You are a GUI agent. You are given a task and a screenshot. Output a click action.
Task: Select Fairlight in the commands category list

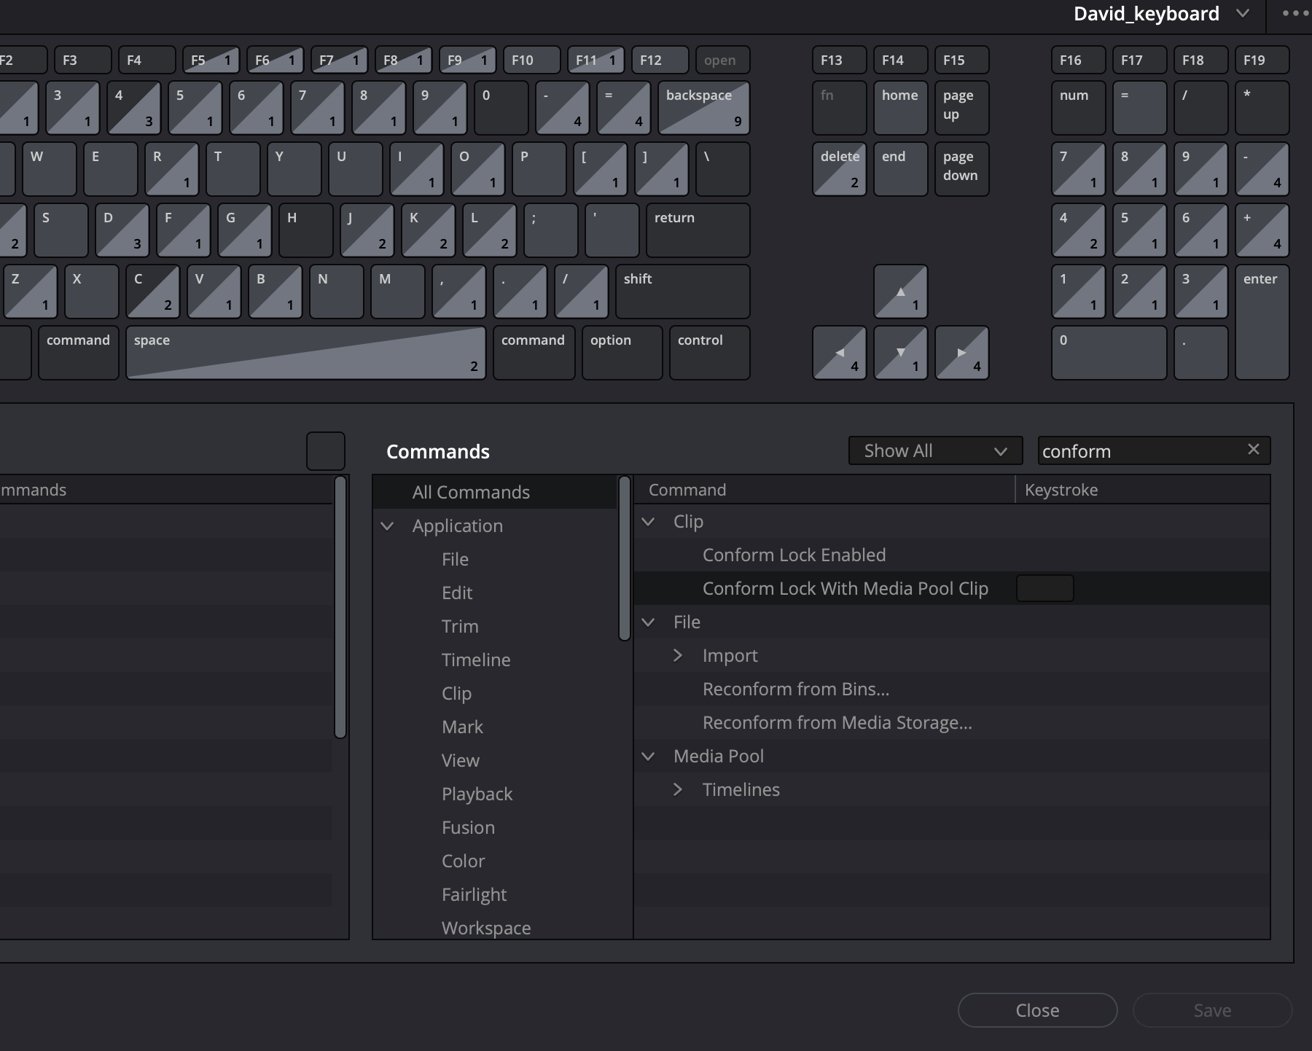click(x=474, y=895)
